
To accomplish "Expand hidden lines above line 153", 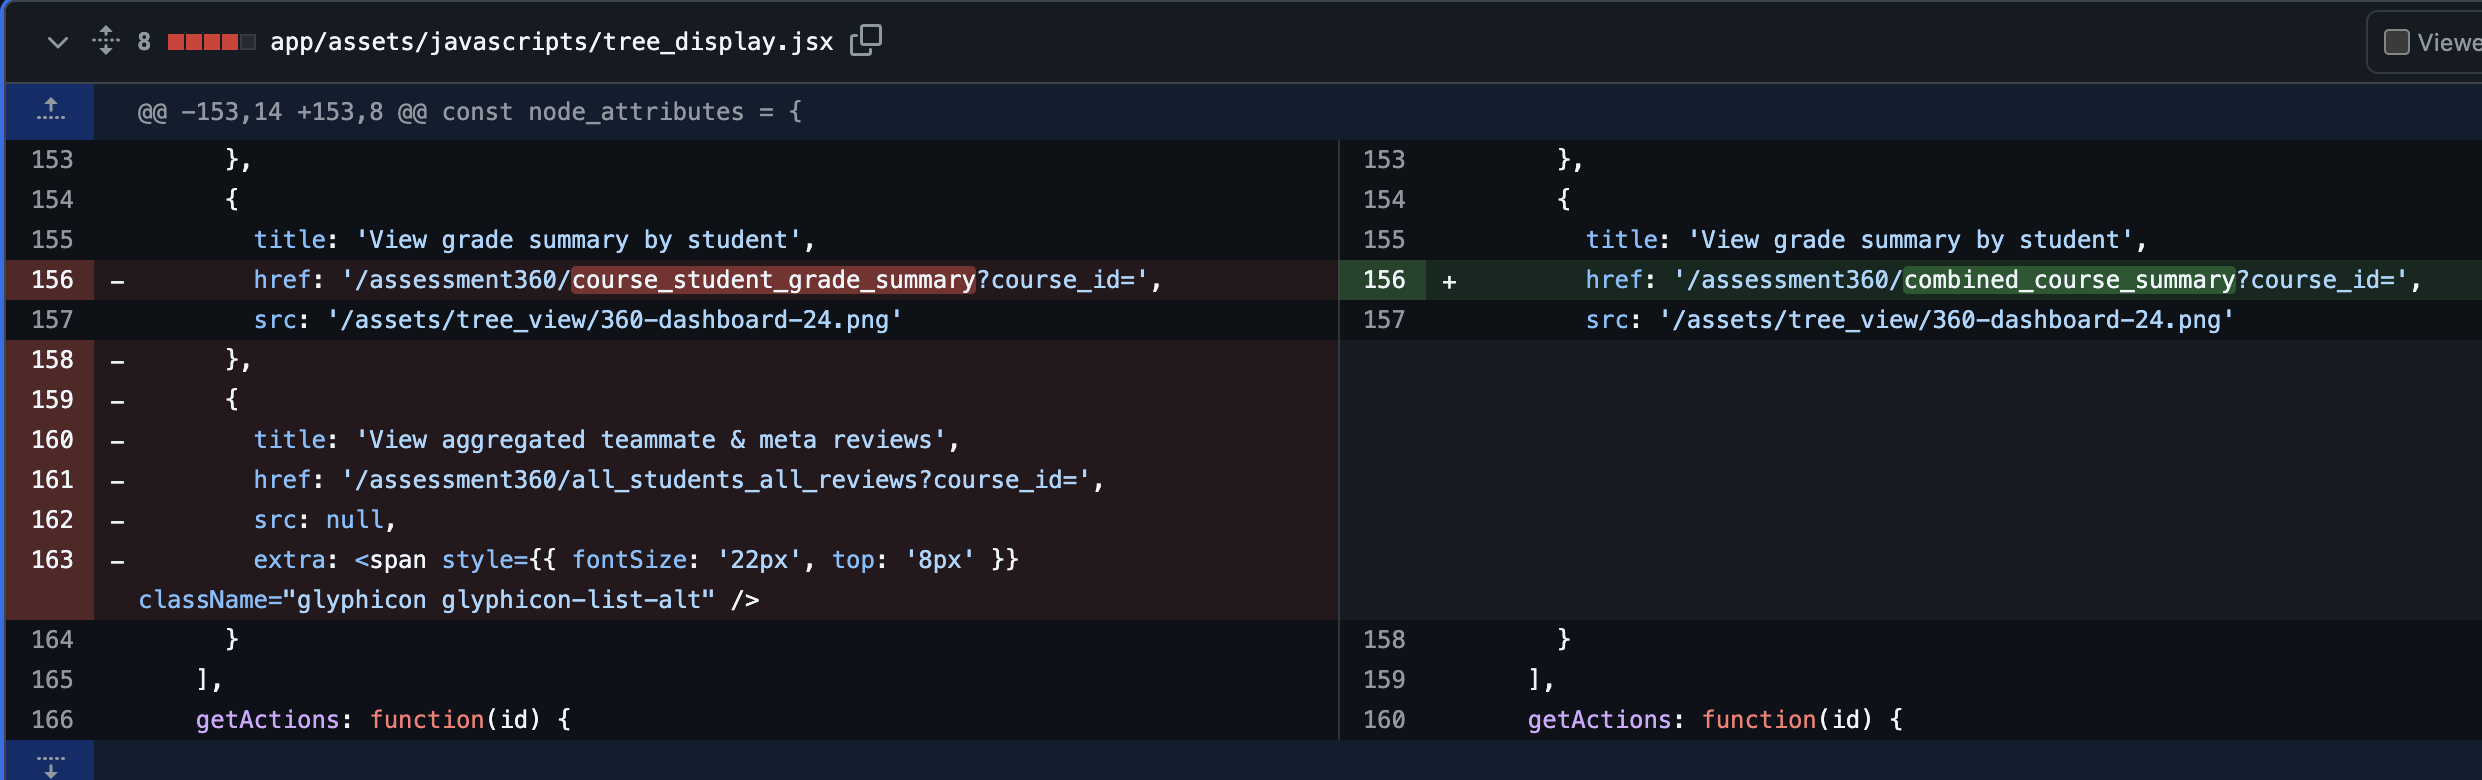I will (x=50, y=110).
